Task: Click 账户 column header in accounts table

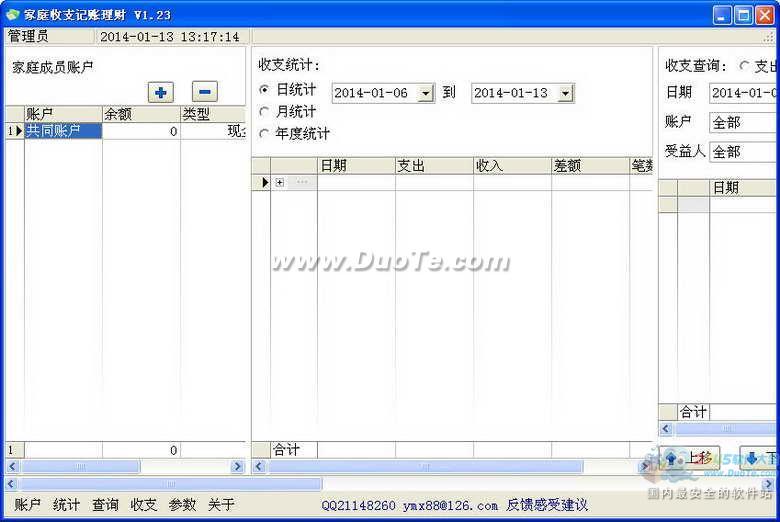Action: 63,114
